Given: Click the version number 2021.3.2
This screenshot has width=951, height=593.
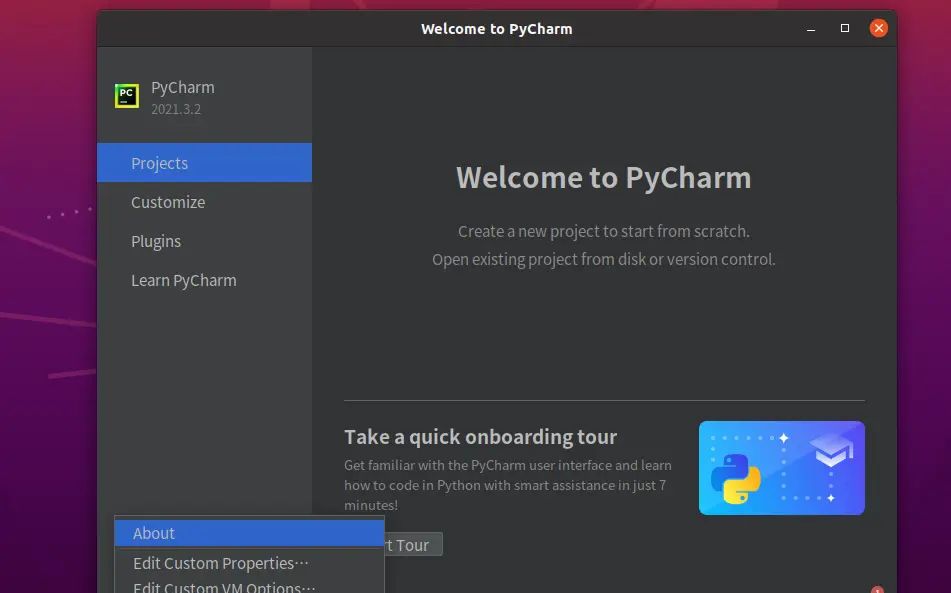Looking at the screenshot, I should [176, 109].
